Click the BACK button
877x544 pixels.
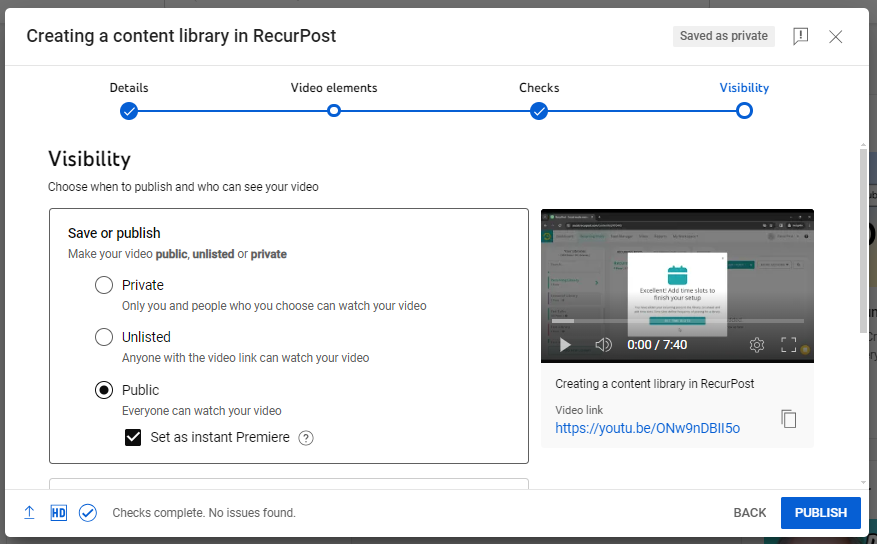tap(749, 513)
